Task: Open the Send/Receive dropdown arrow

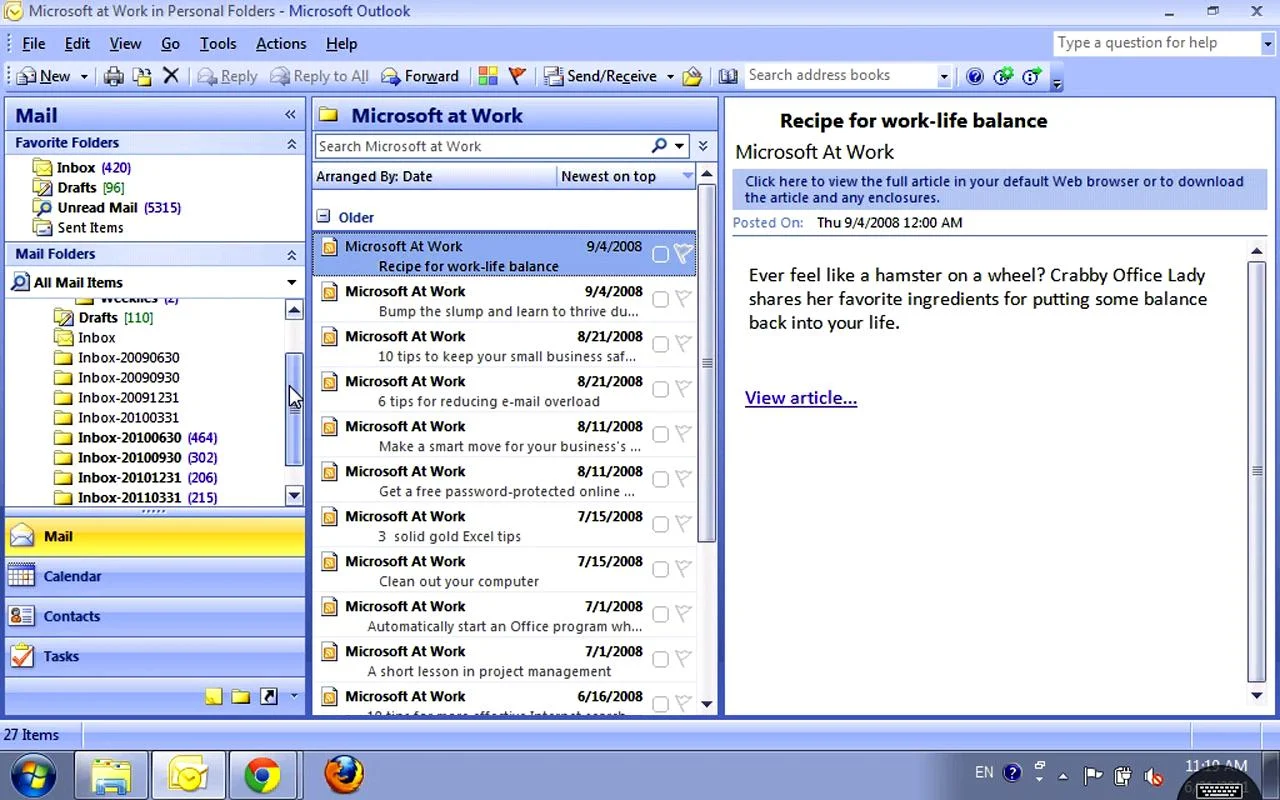Action: click(x=670, y=76)
